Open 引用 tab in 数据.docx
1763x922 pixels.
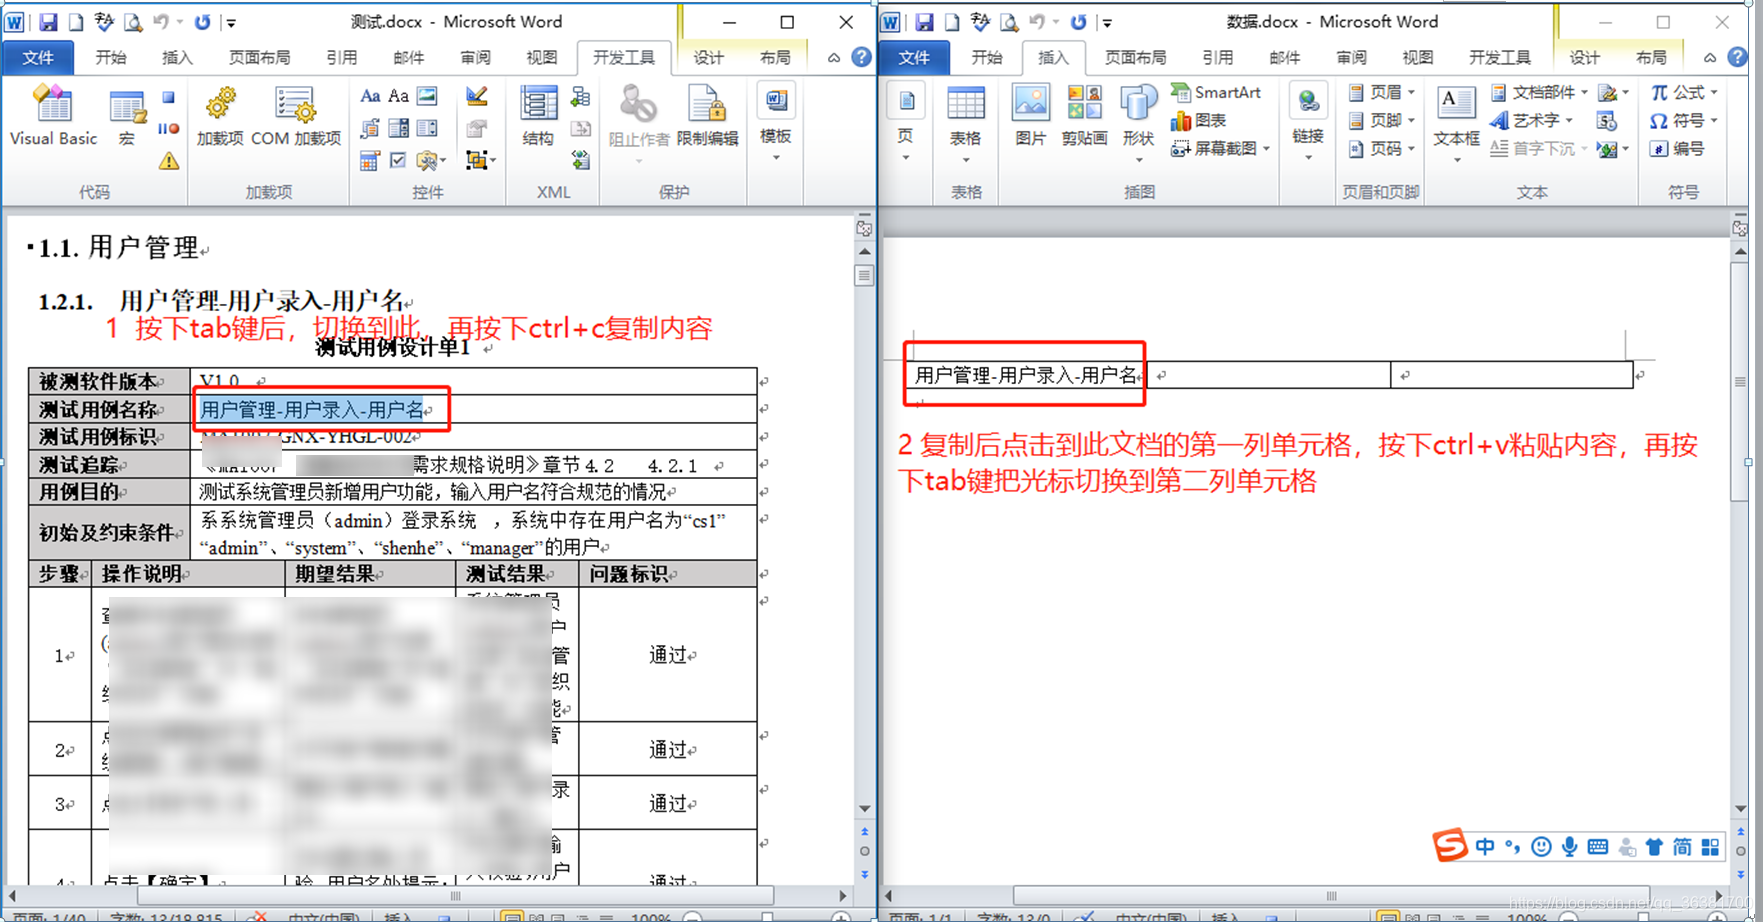coord(1217,58)
